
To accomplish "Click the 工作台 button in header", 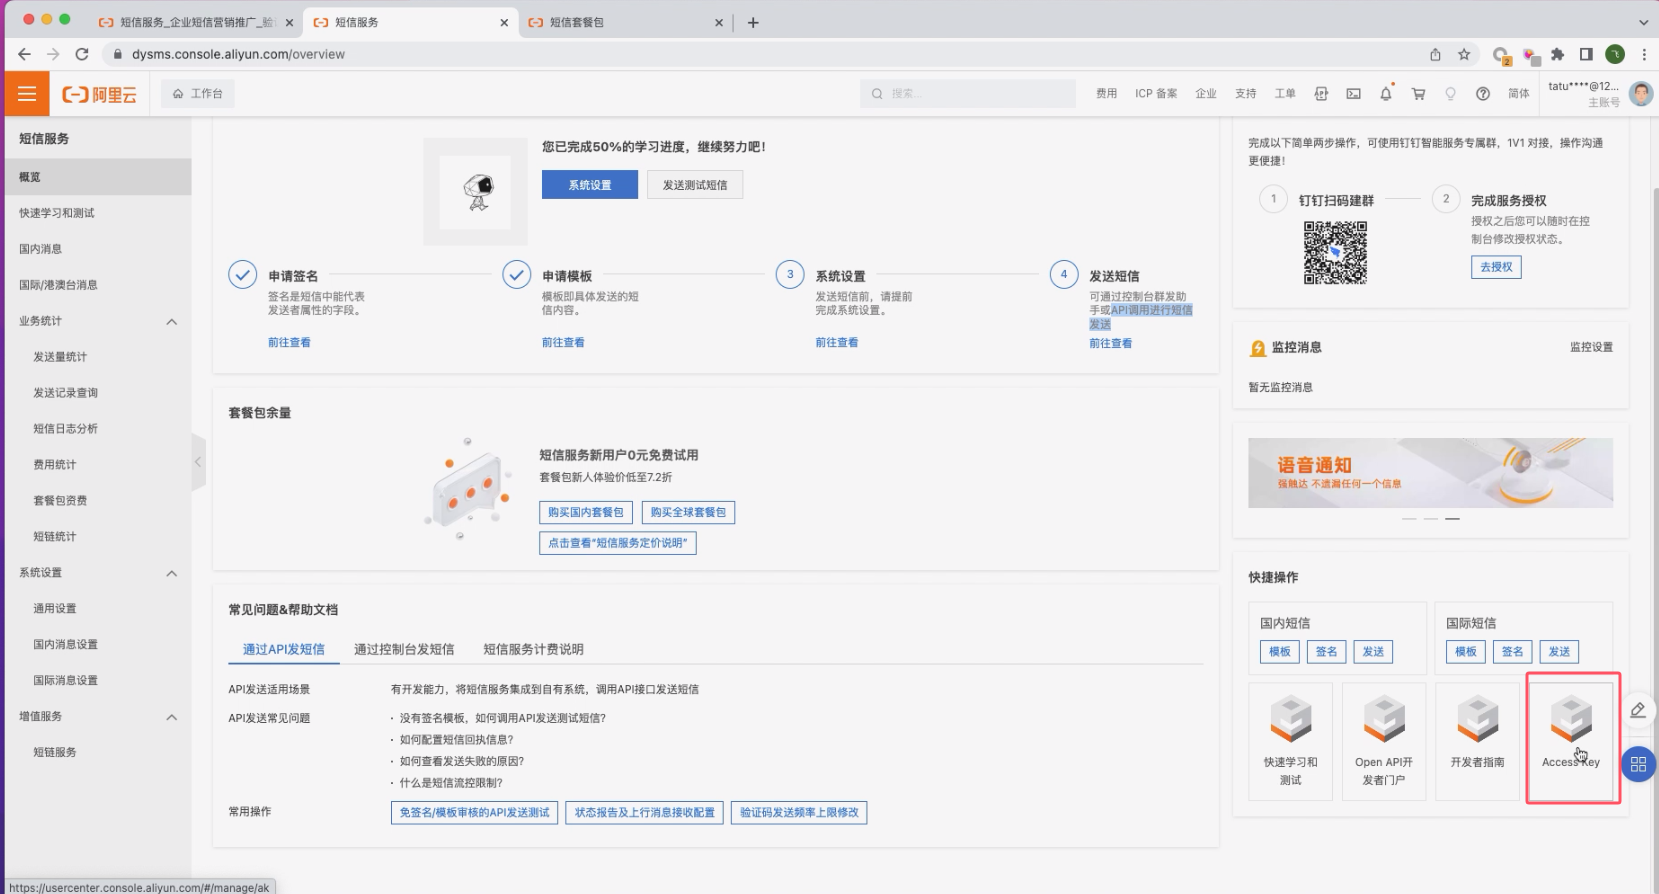I will [x=197, y=94].
